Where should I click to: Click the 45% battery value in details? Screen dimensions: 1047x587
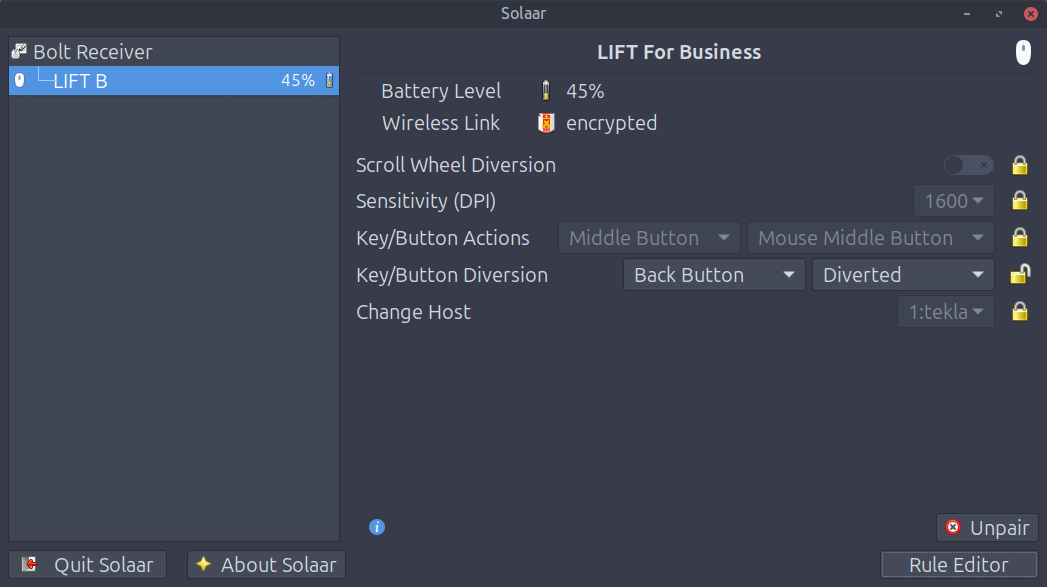[585, 91]
